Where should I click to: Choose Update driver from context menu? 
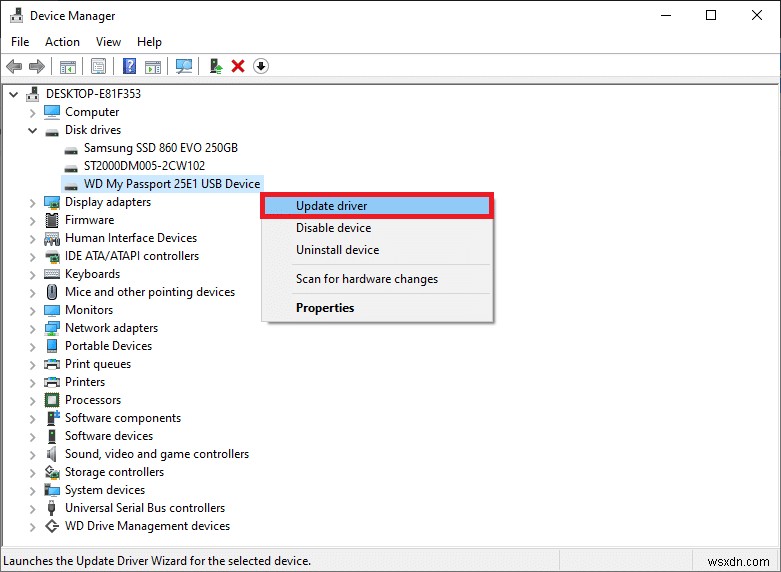click(377, 206)
